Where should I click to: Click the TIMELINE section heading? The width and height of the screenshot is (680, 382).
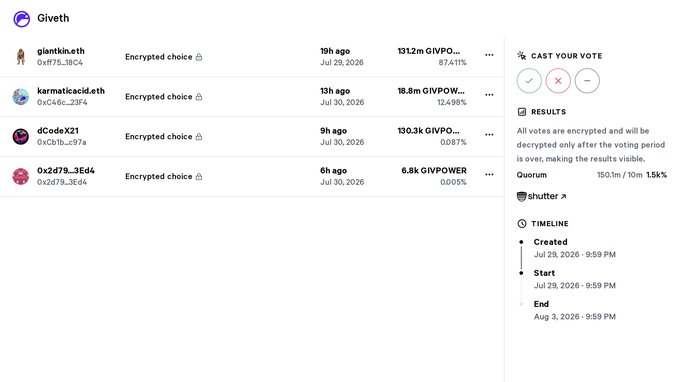(x=550, y=224)
